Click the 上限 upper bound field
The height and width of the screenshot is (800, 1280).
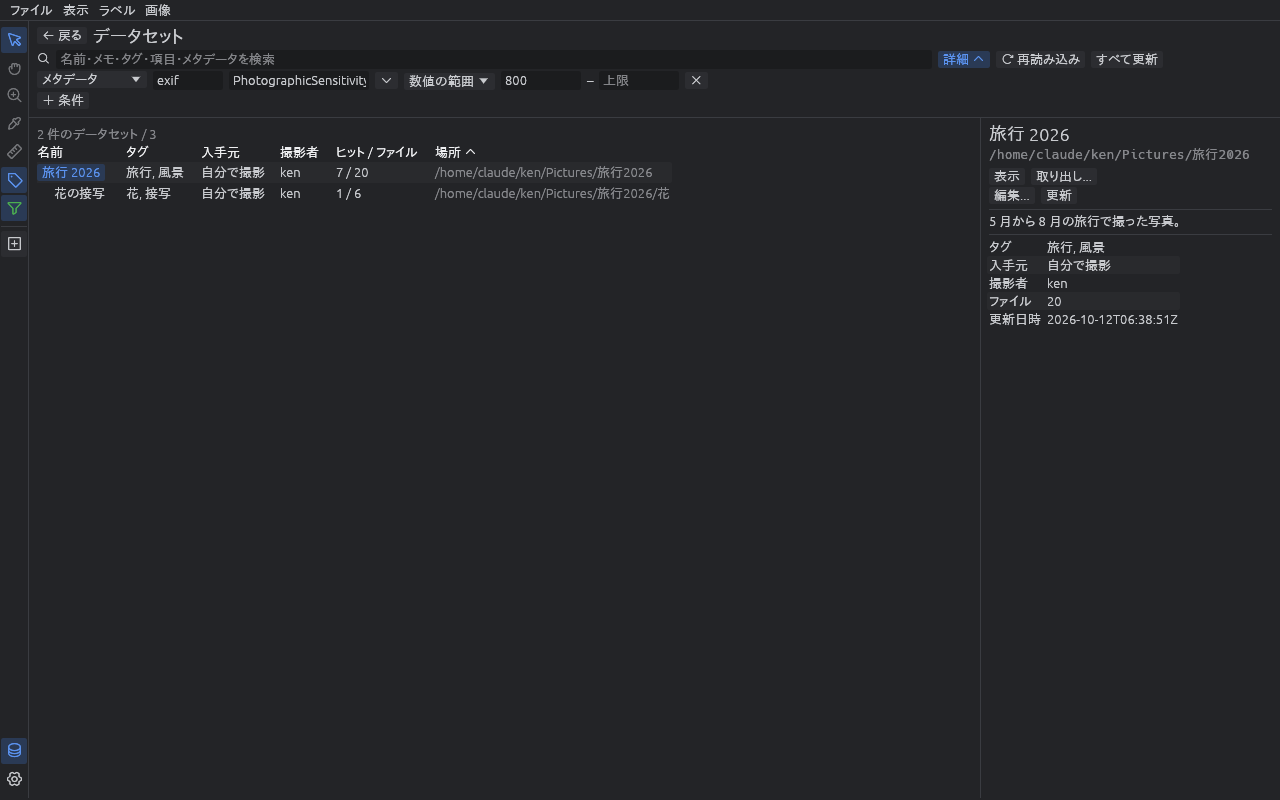639,80
